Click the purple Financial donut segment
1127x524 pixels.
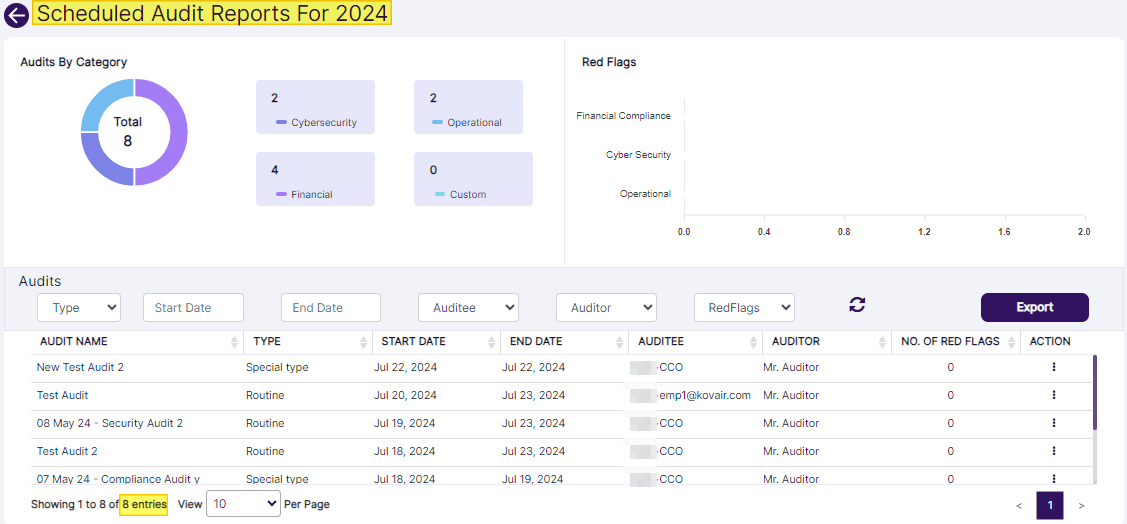click(177, 133)
